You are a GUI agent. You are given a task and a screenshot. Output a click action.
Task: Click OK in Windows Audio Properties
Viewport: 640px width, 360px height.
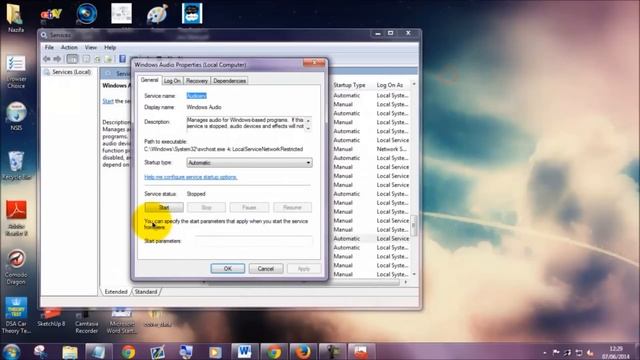(228, 269)
